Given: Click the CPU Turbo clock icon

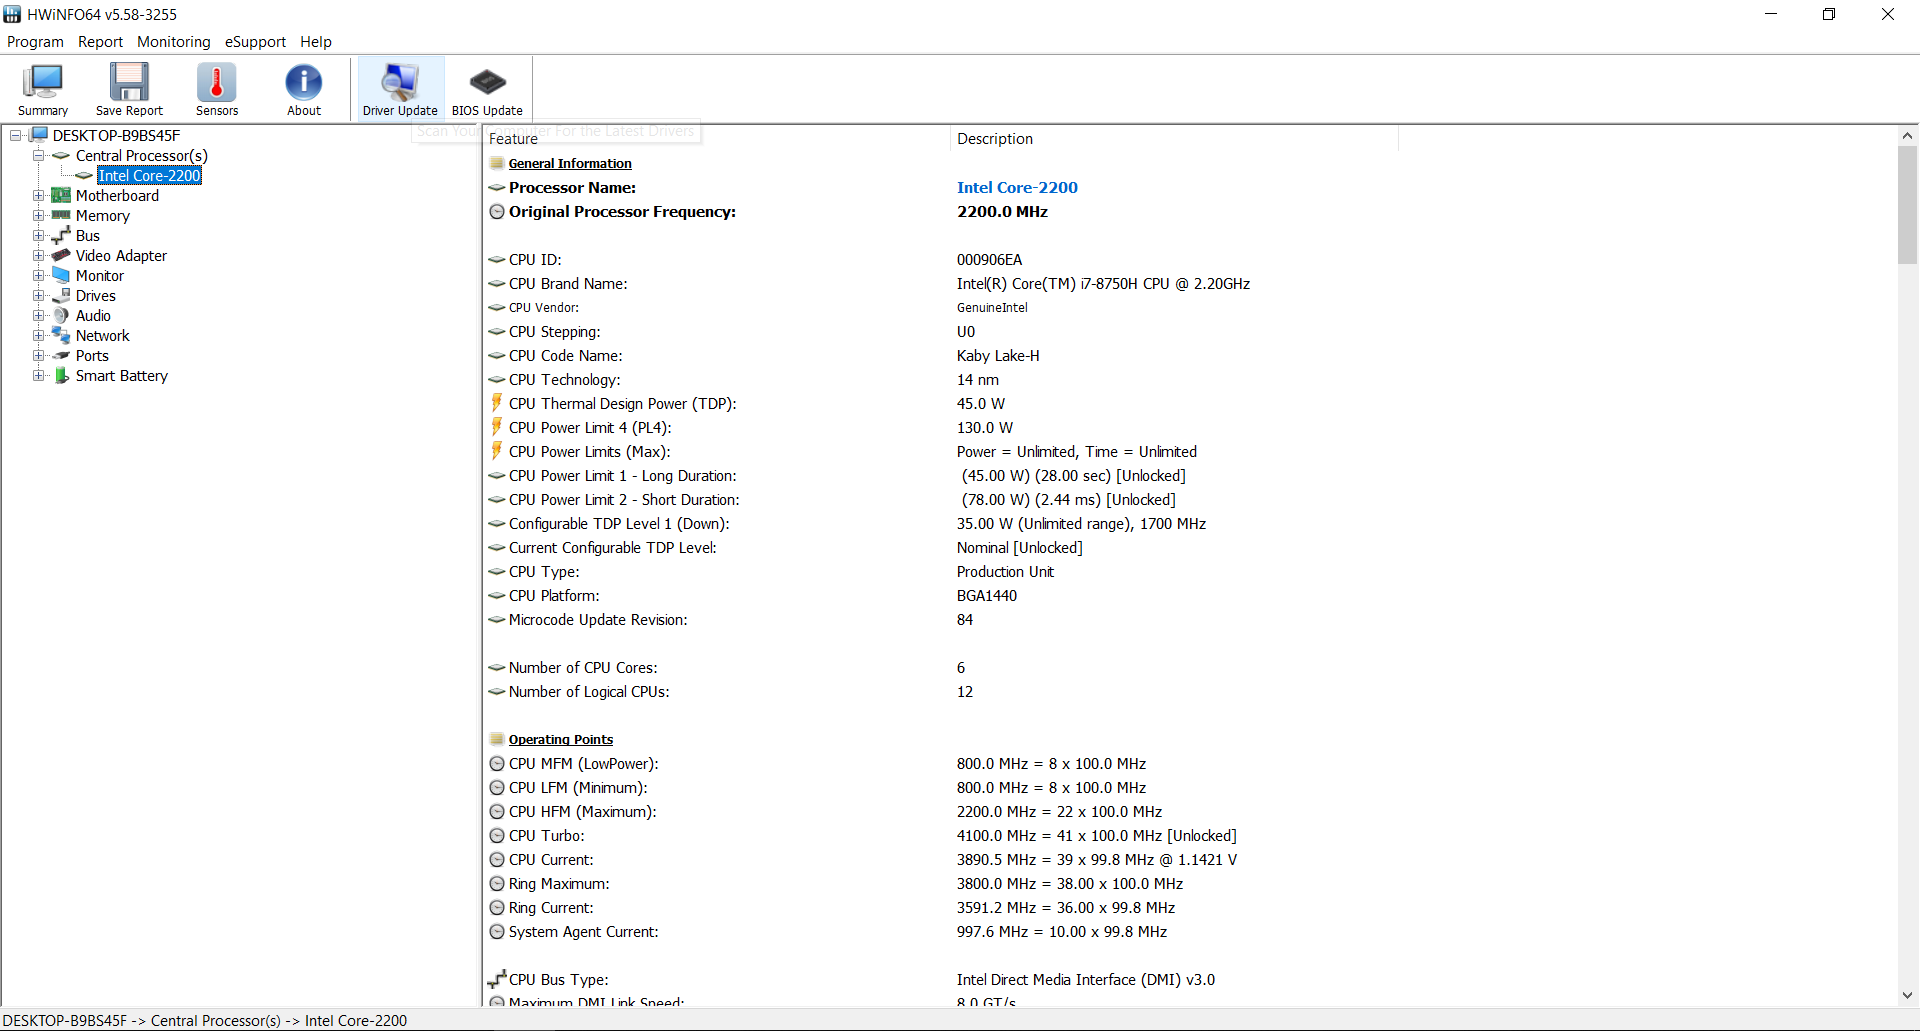Looking at the screenshot, I should (497, 835).
